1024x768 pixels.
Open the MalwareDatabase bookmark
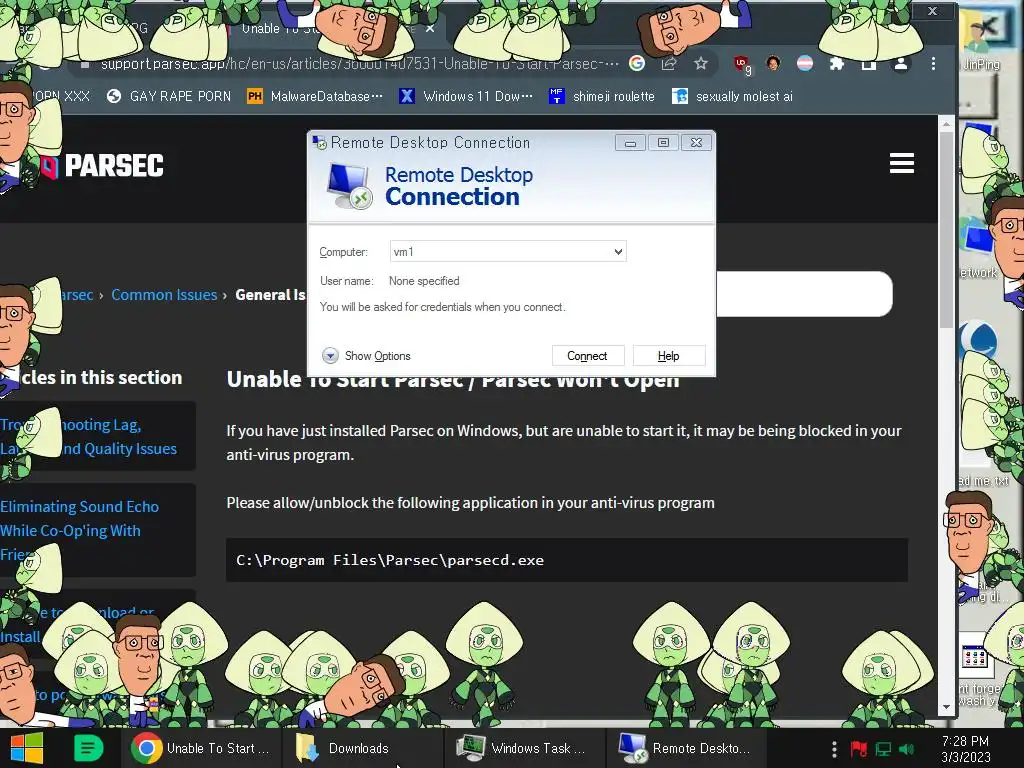(x=315, y=97)
